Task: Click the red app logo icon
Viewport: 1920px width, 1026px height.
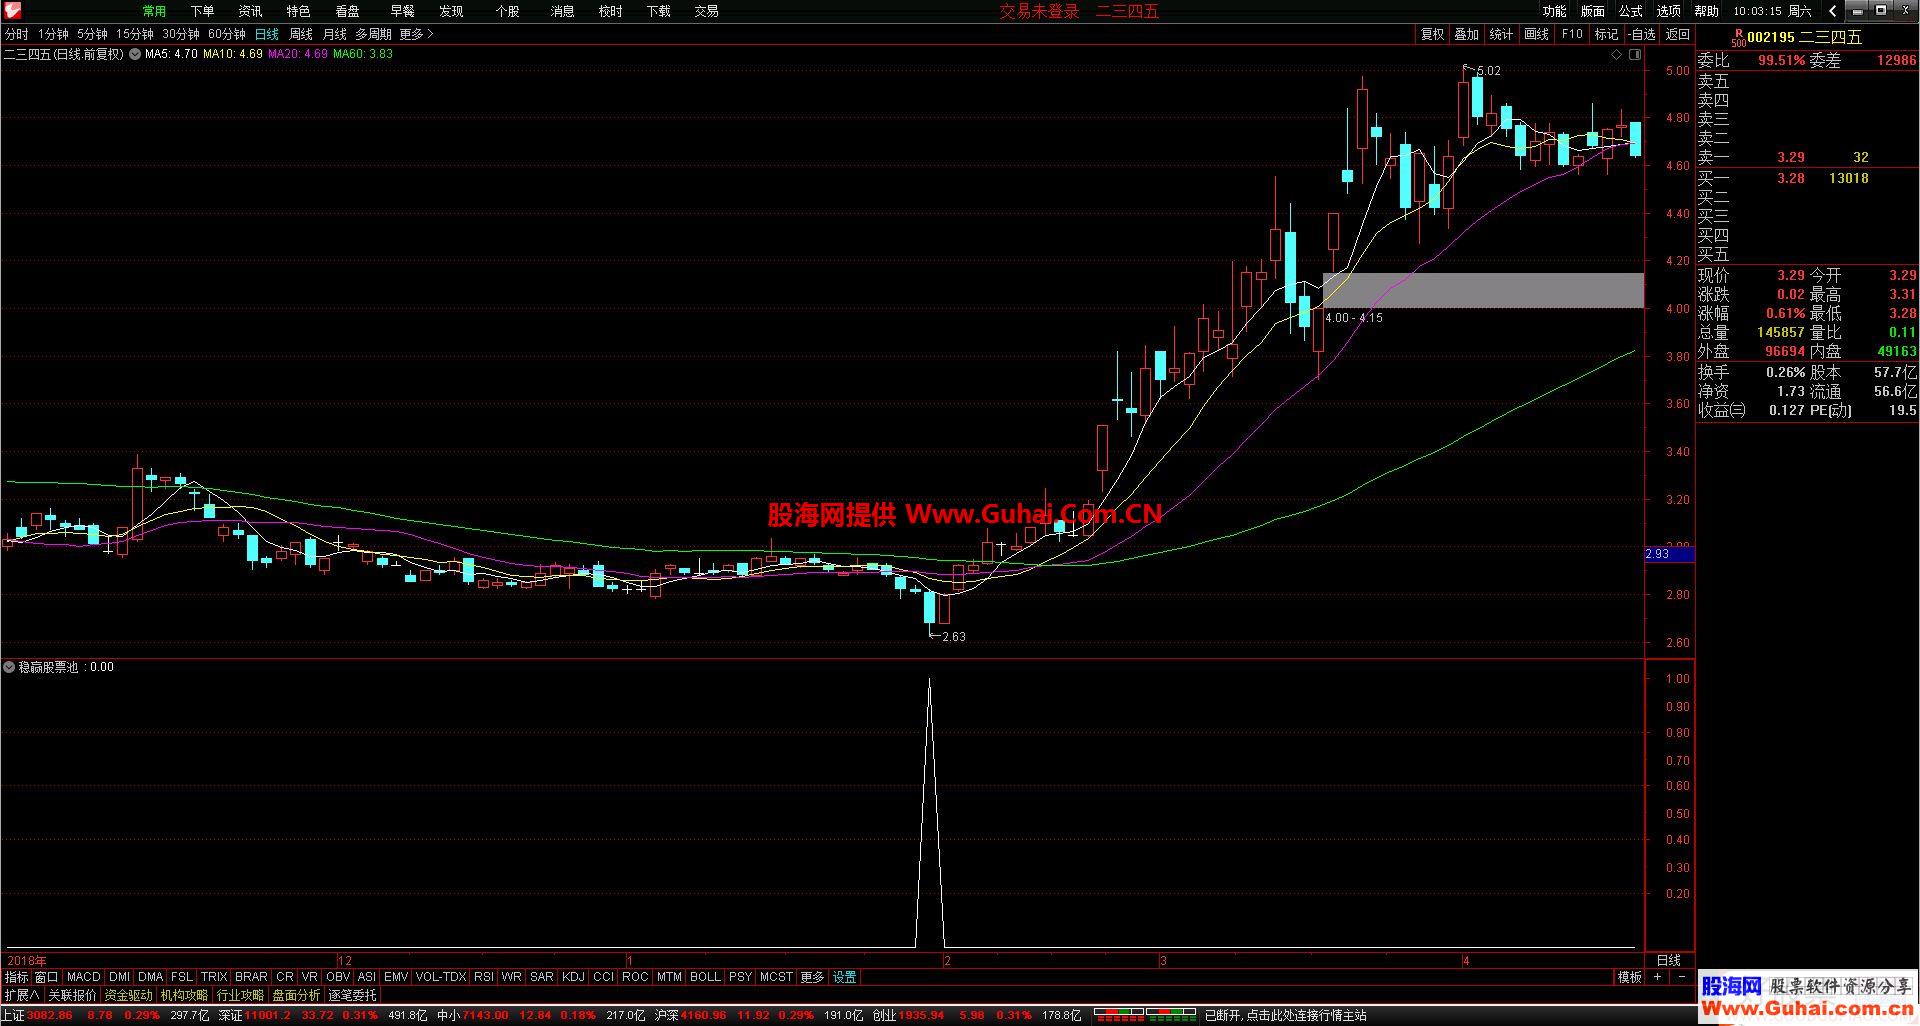Action: [x=13, y=11]
